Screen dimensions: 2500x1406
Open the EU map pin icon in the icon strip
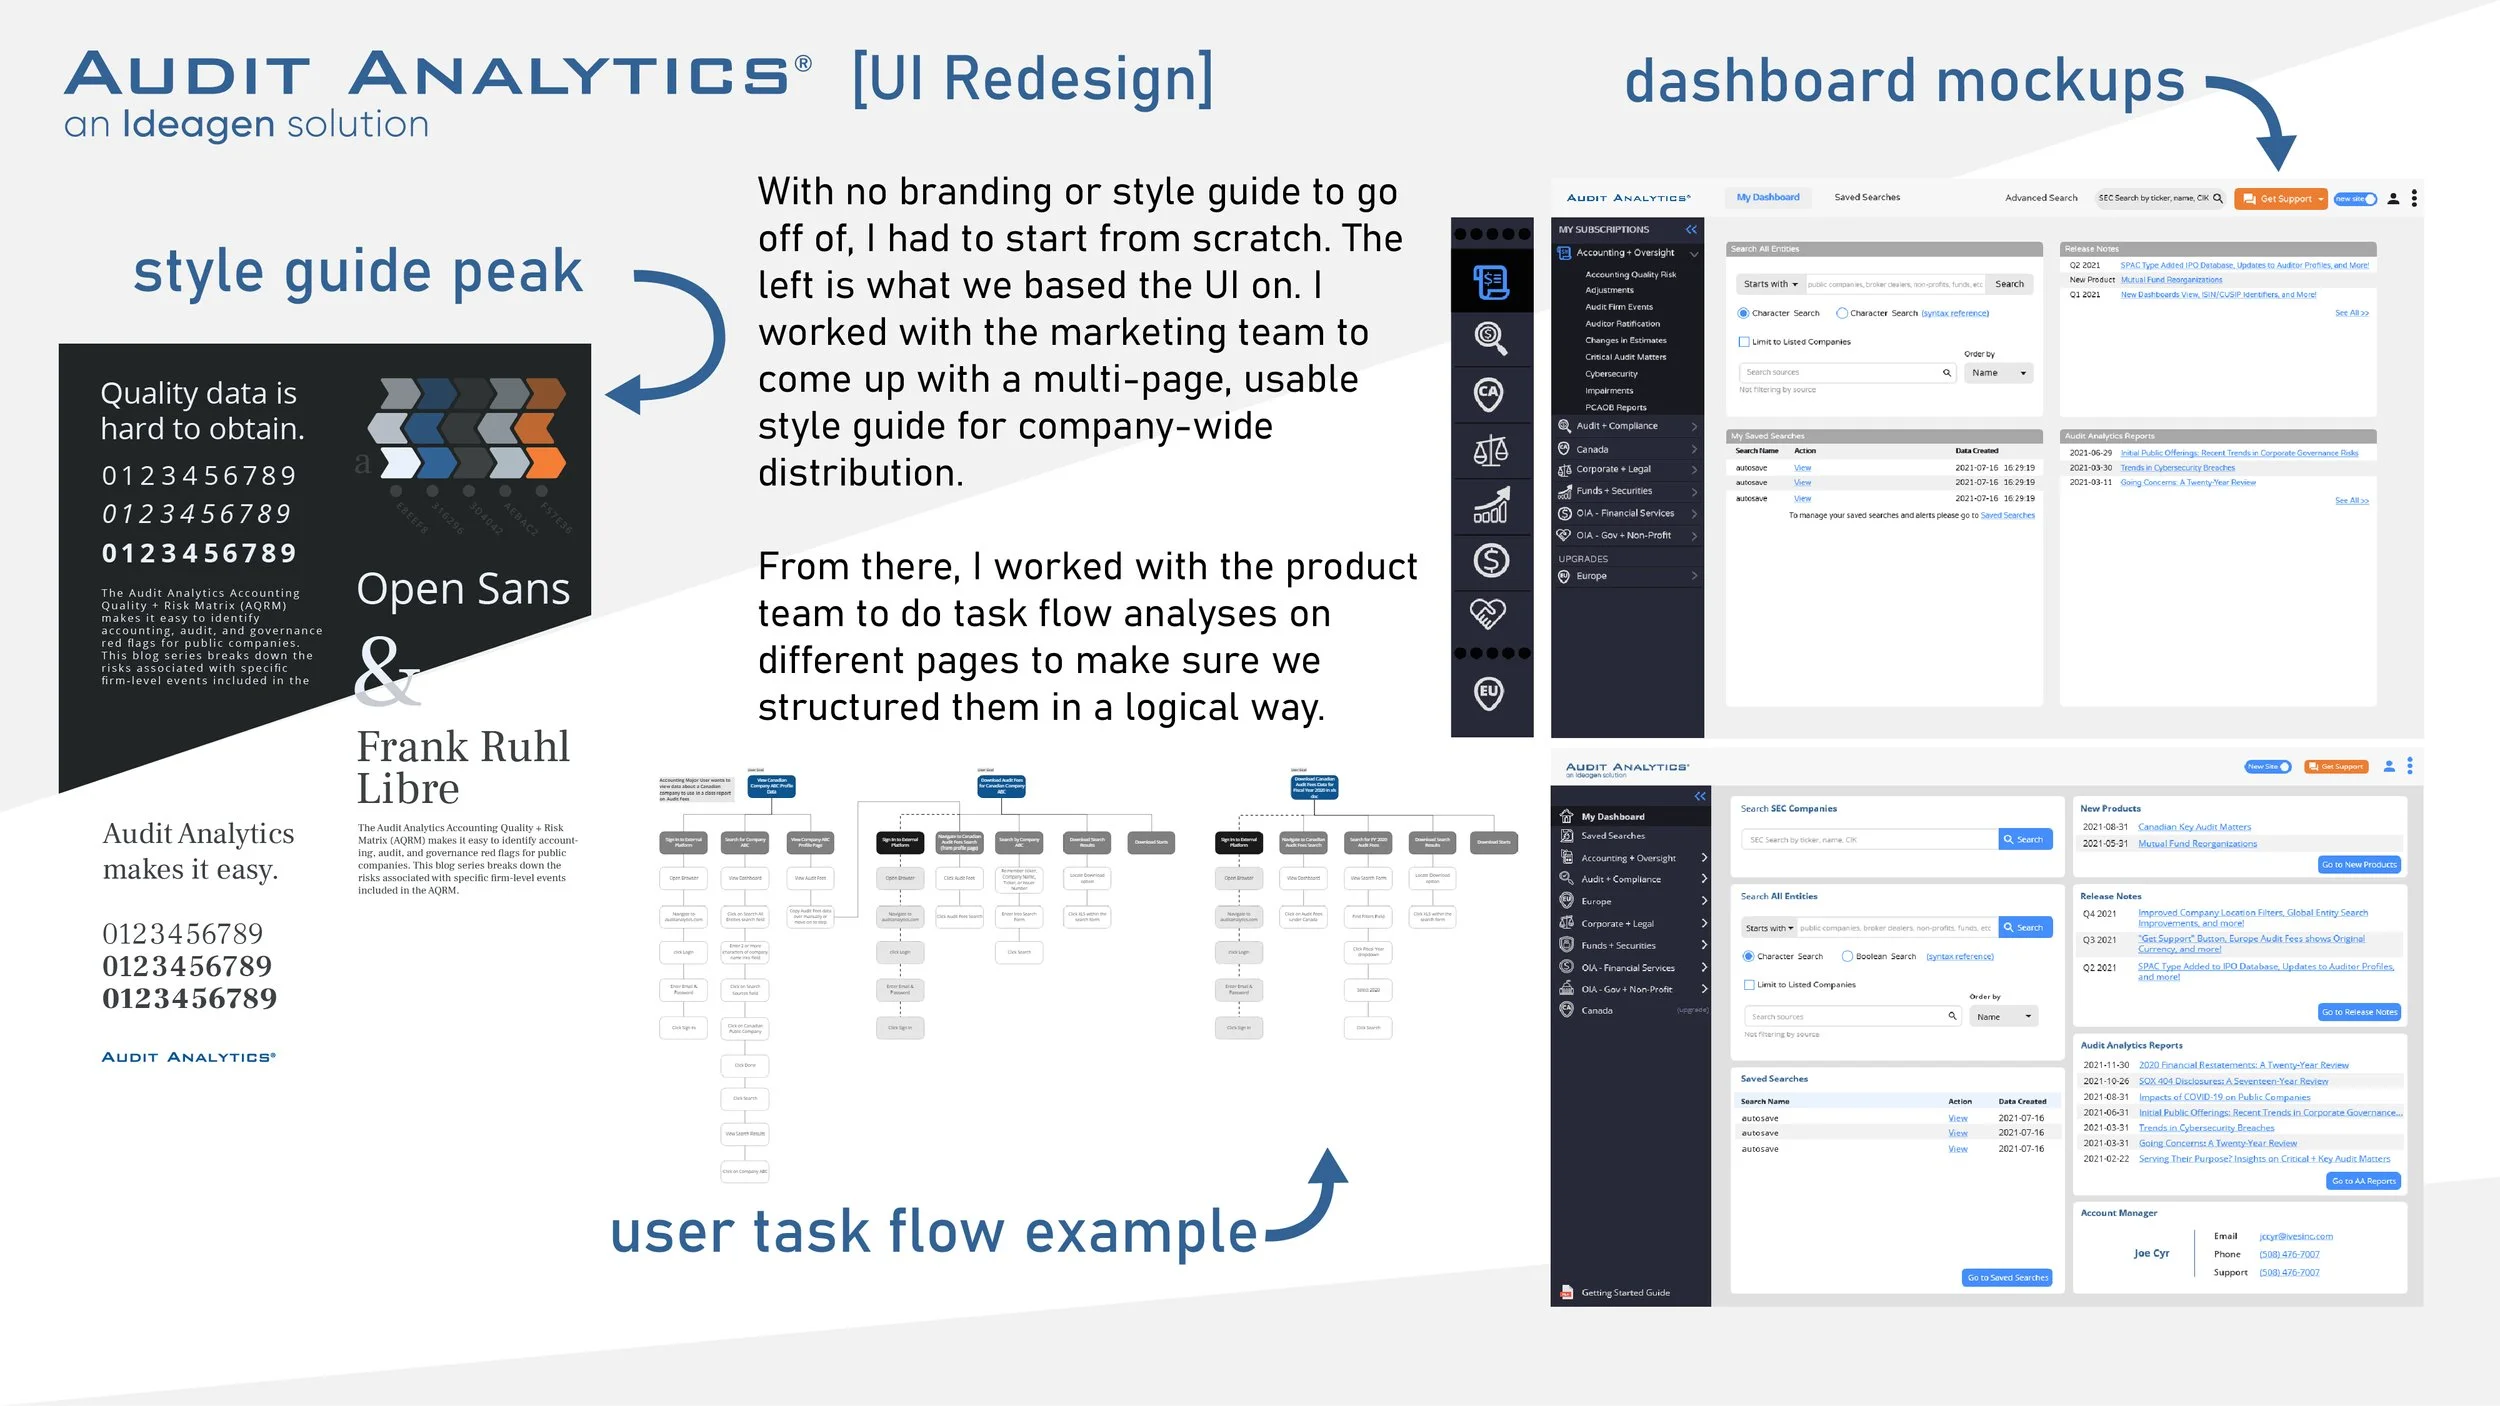pyautogui.click(x=1489, y=693)
